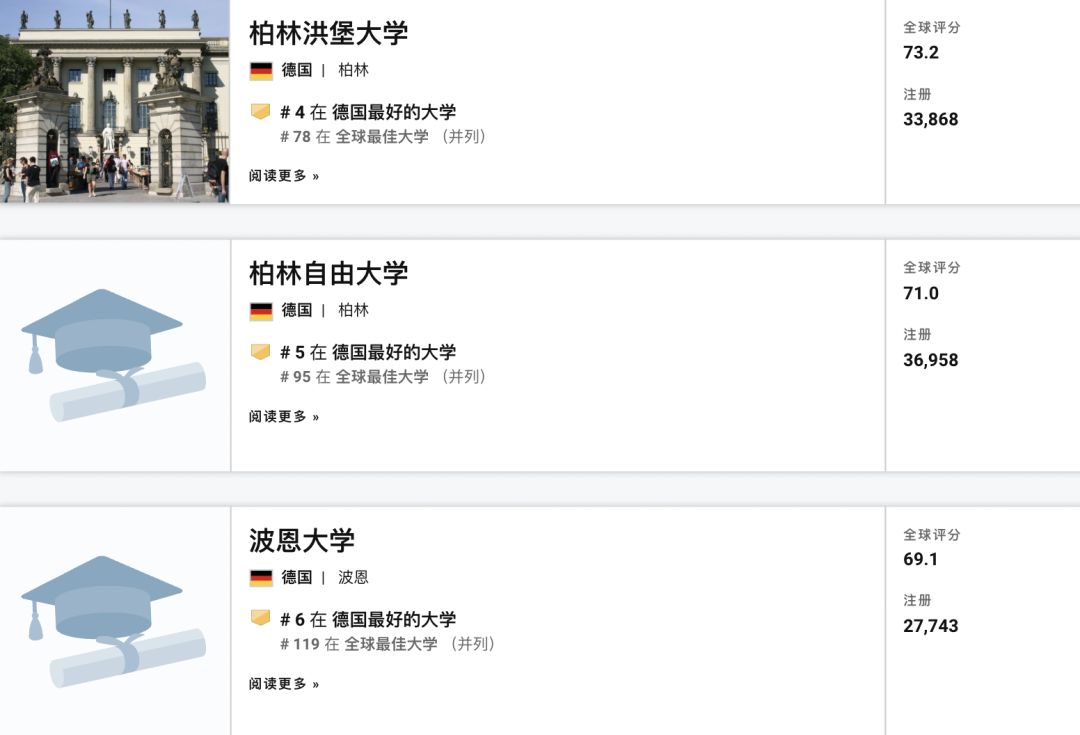The image size is (1080, 735).
Task: Click the German flag in 柏林自由大学 card
Action: point(261,311)
